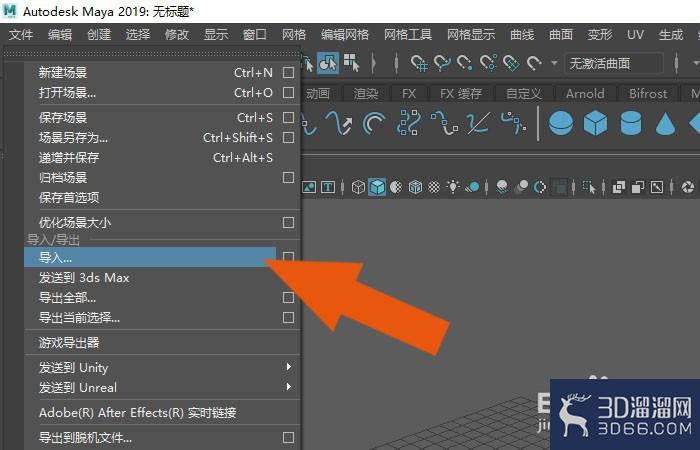Enable snap to grids magnet icon
700x450 pixels.
[x=419, y=63]
